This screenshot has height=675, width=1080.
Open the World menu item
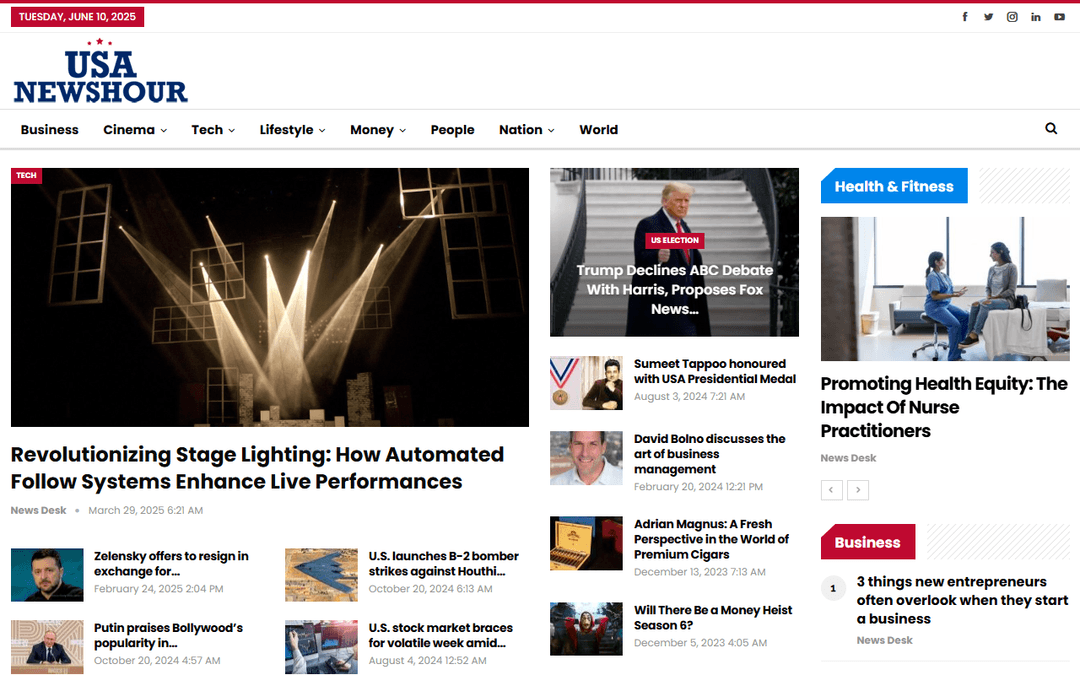[599, 129]
